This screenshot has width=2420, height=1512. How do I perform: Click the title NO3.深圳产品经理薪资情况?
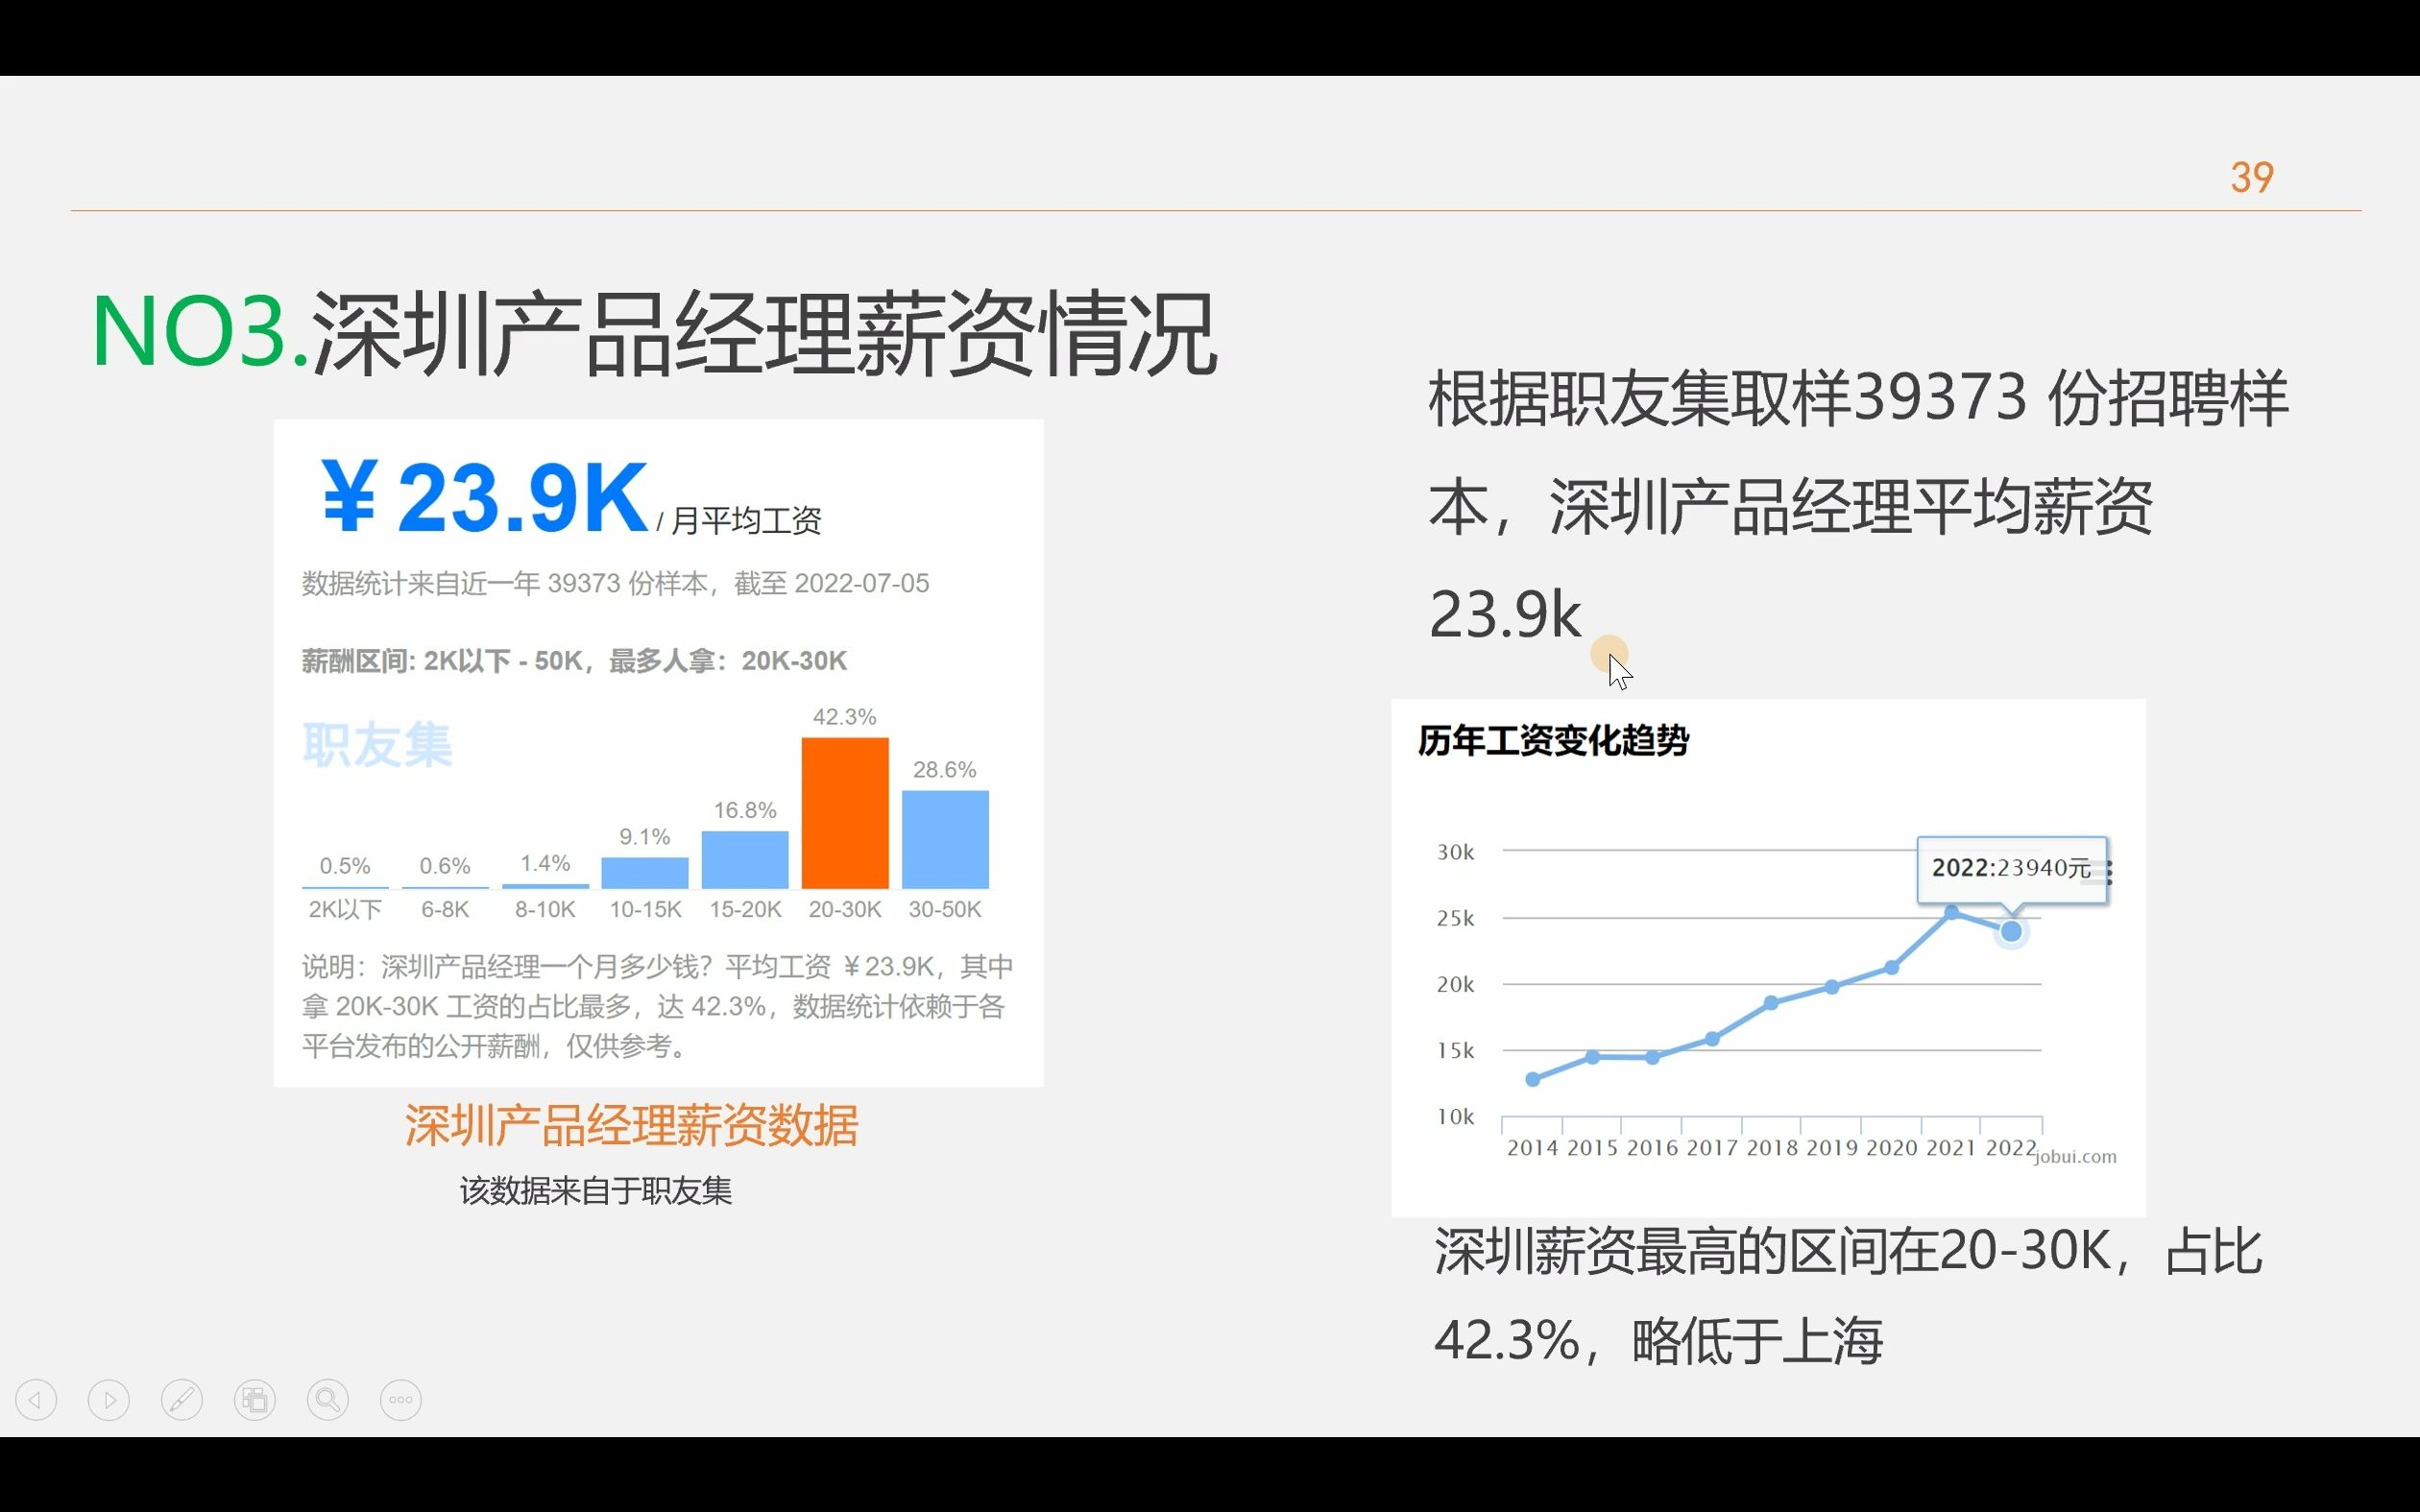point(654,334)
